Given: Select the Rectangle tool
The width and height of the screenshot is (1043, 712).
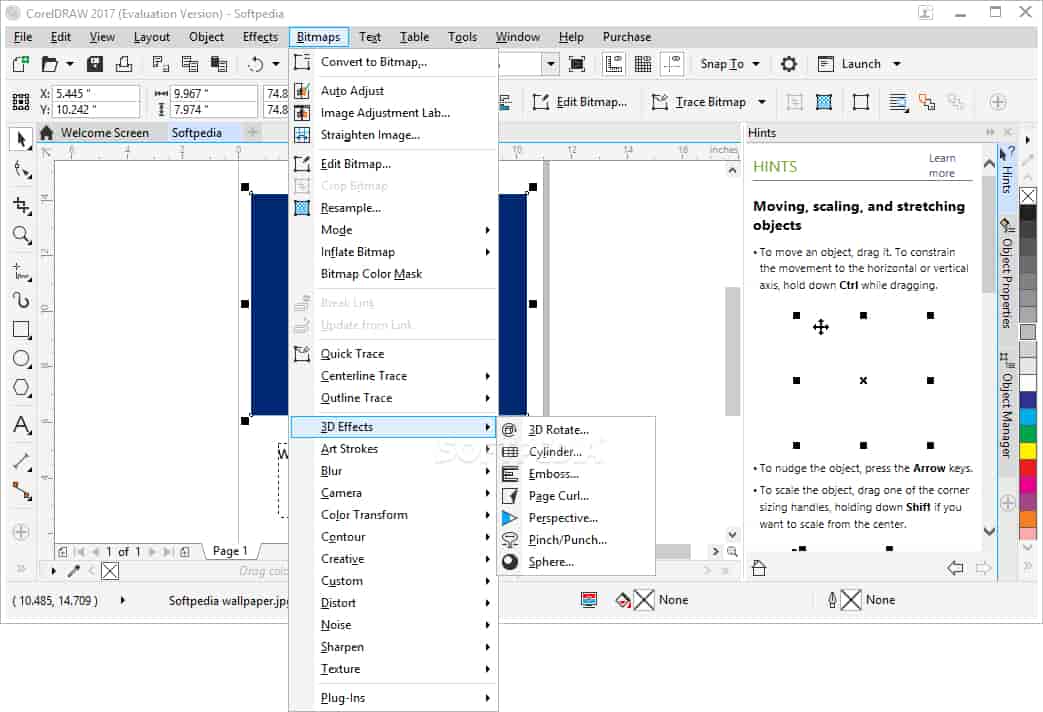Looking at the screenshot, I should 21,329.
